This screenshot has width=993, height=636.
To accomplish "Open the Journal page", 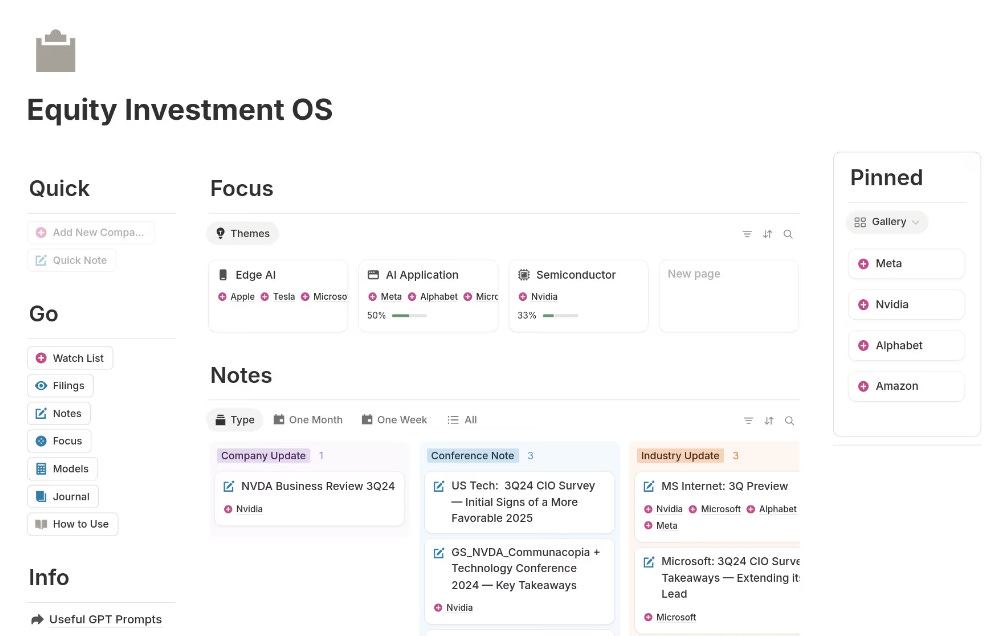I will click(63, 497).
